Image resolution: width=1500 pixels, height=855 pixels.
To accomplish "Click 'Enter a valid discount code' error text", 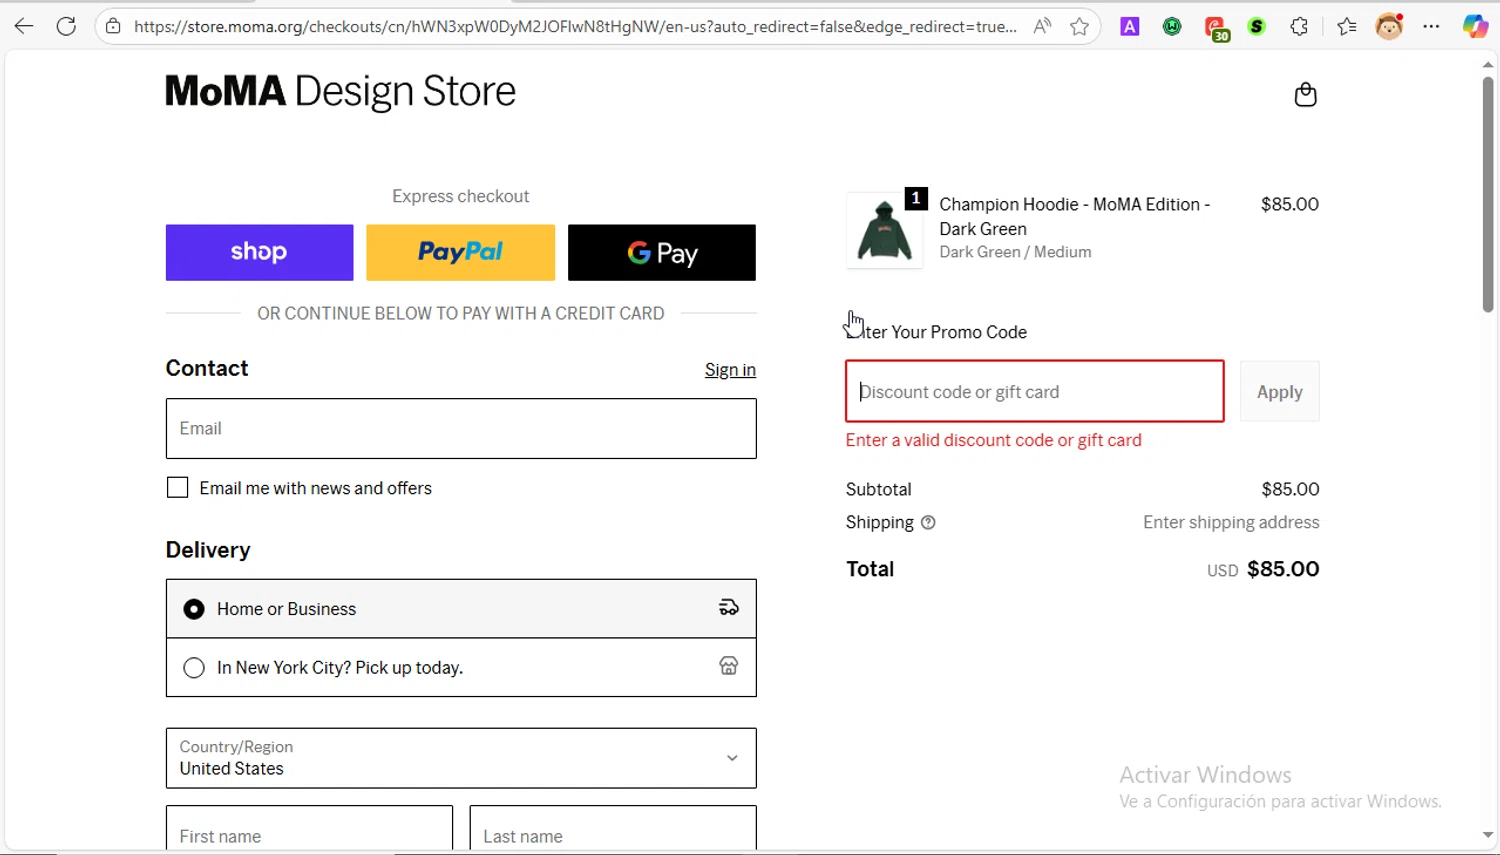I will coord(993,440).
